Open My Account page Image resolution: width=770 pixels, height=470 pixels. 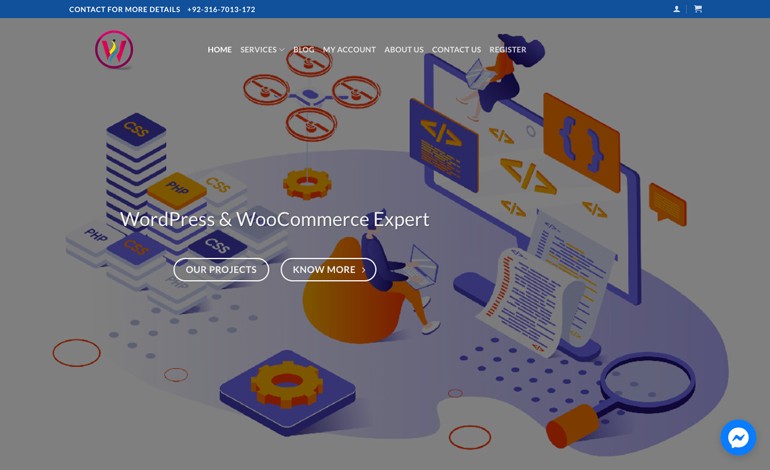(x=349, y=50)
